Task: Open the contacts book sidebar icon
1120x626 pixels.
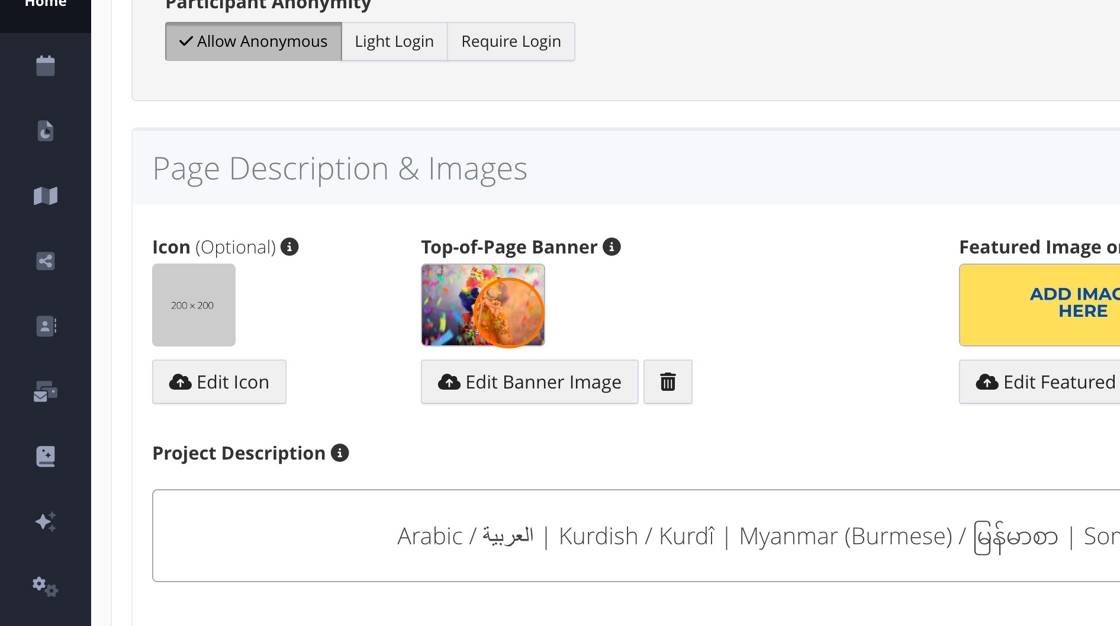Action: pyautogui.click(x=45, y=326)
